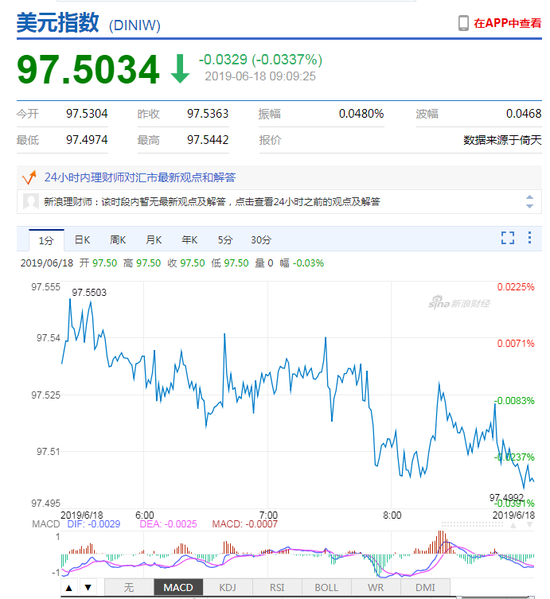The image size is (550, 599).
Task: Click the 0.0225% percentage axis label
Action: [516, 287]
